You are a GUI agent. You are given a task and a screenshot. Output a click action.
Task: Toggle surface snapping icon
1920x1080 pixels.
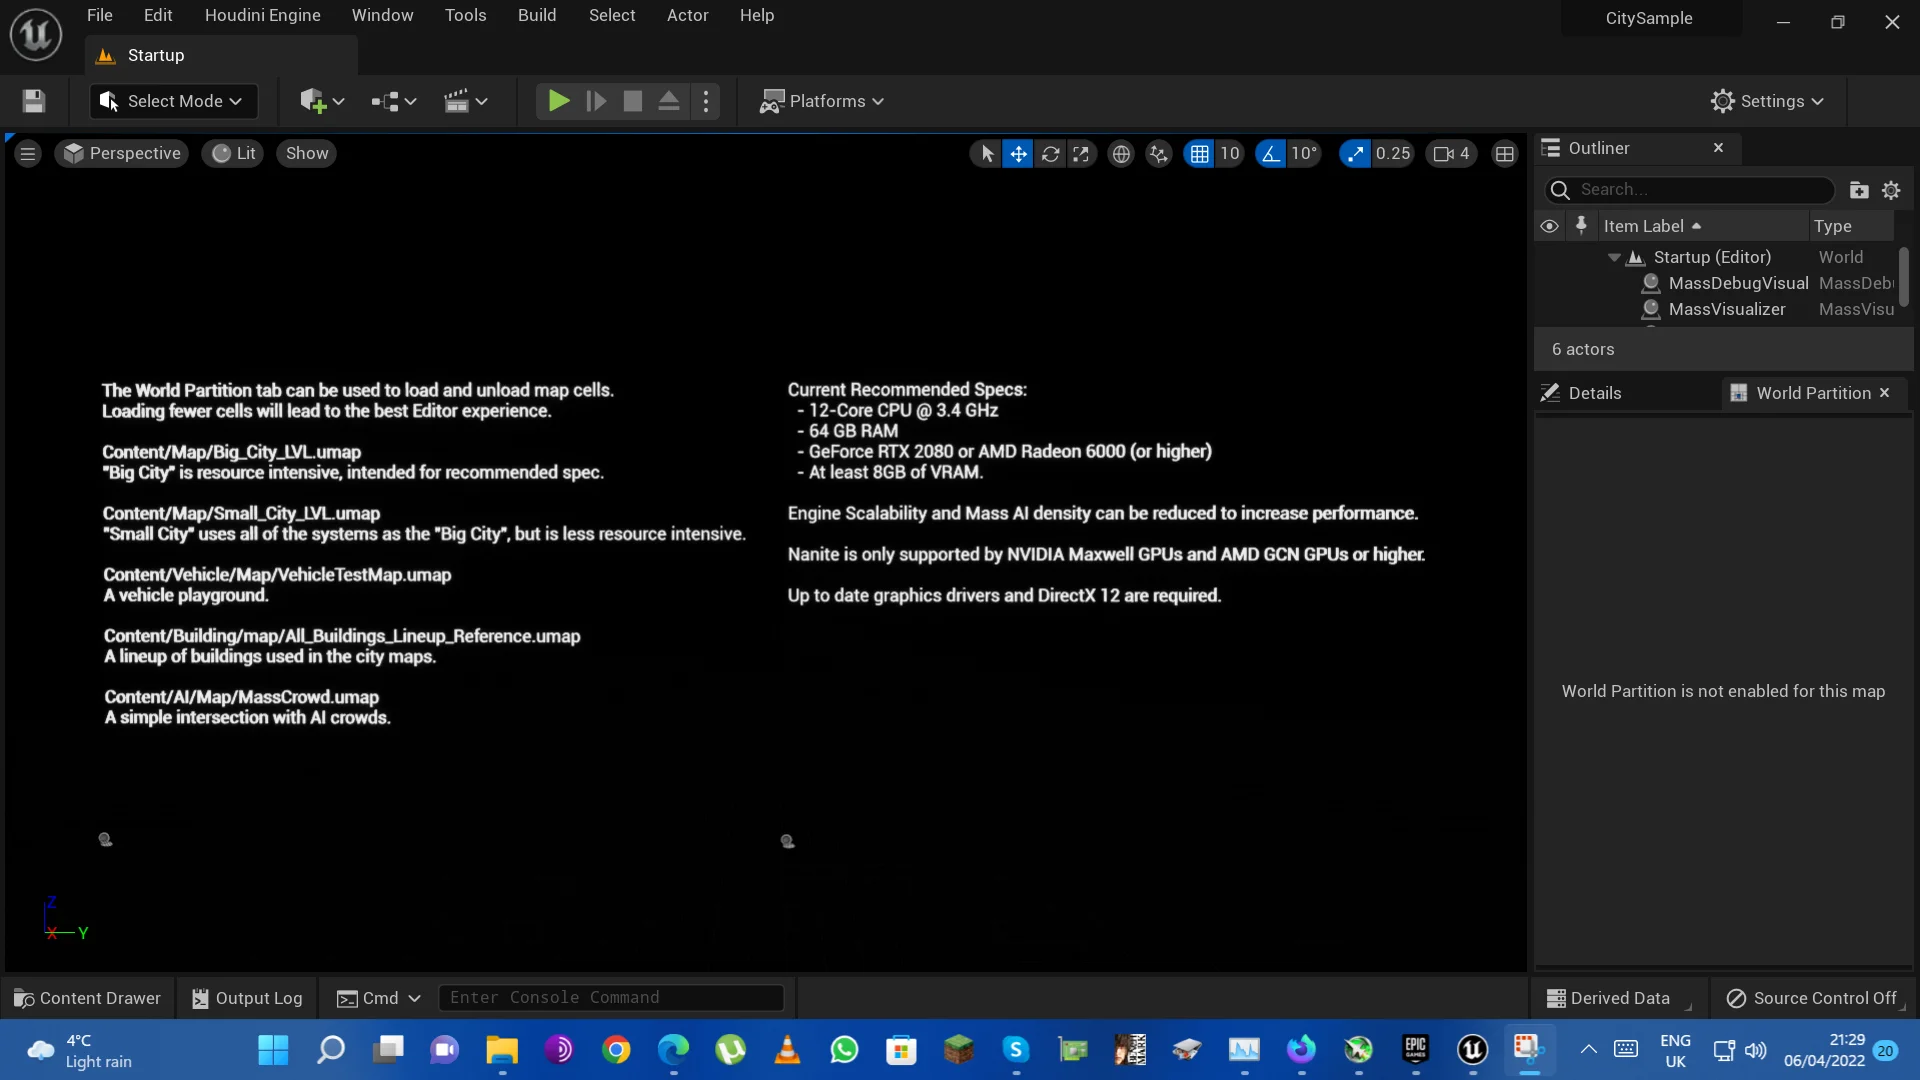click(1159, 153)
